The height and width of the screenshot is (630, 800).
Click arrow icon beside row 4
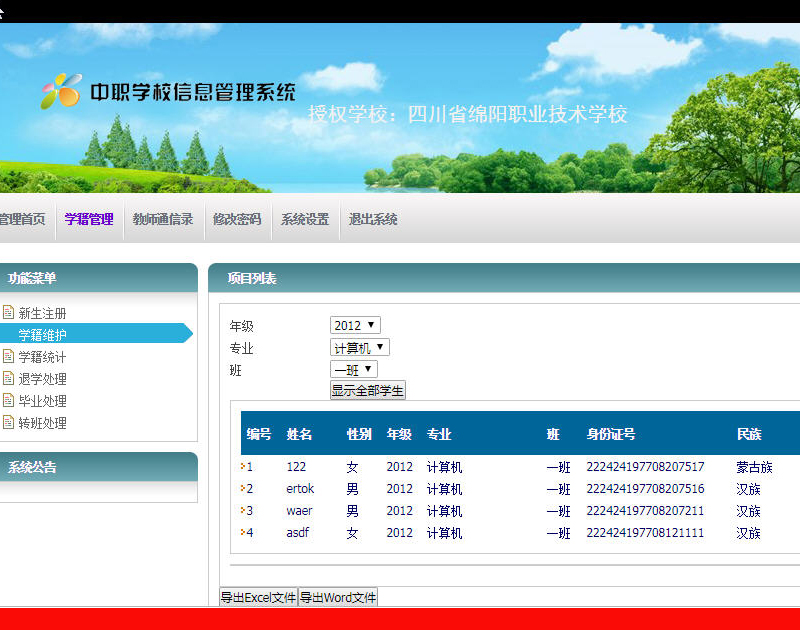point(243,533)
